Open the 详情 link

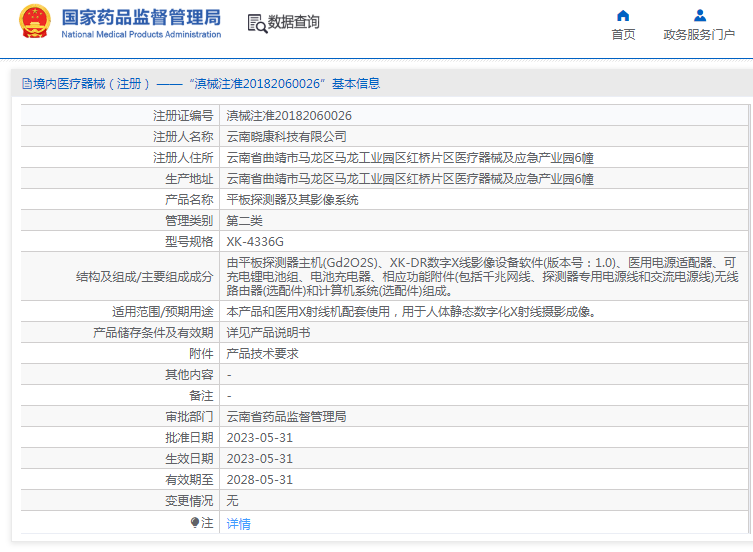[238, 524]
